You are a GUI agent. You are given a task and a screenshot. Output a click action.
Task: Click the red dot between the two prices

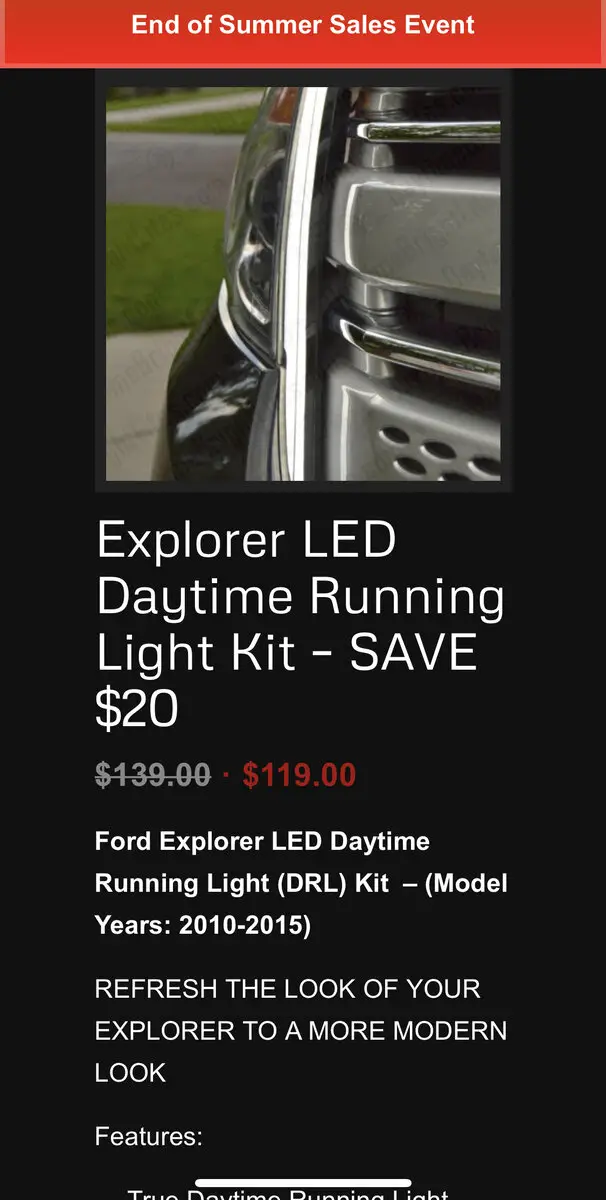coord(227,775)
